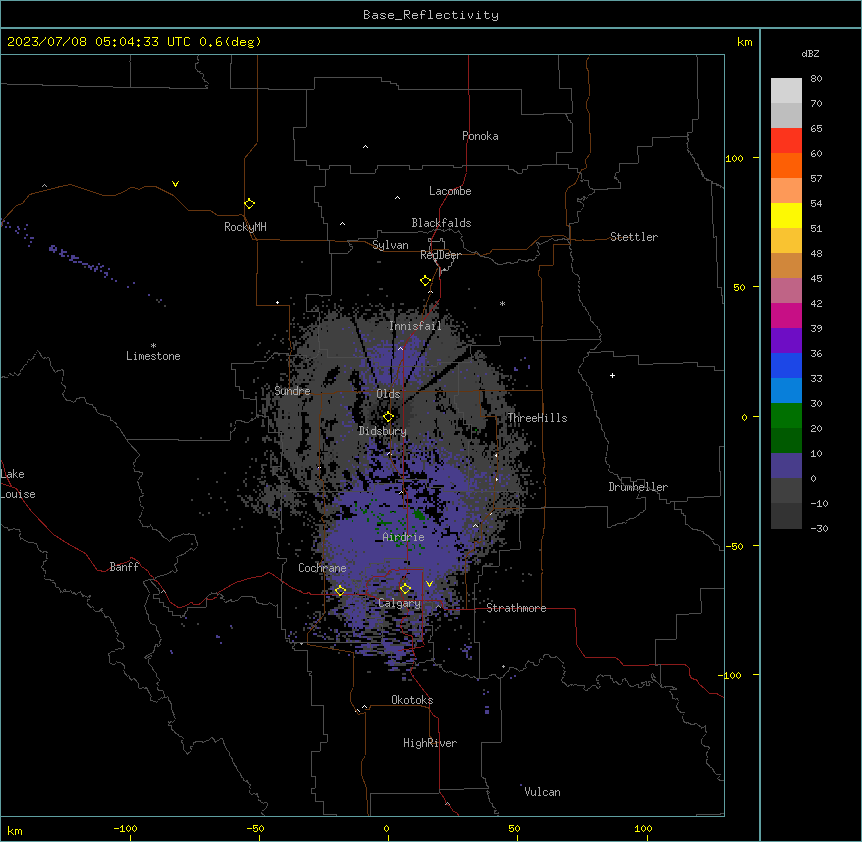Click the Lake Louise label at left edge
The image size is (862, 842).
18,484
